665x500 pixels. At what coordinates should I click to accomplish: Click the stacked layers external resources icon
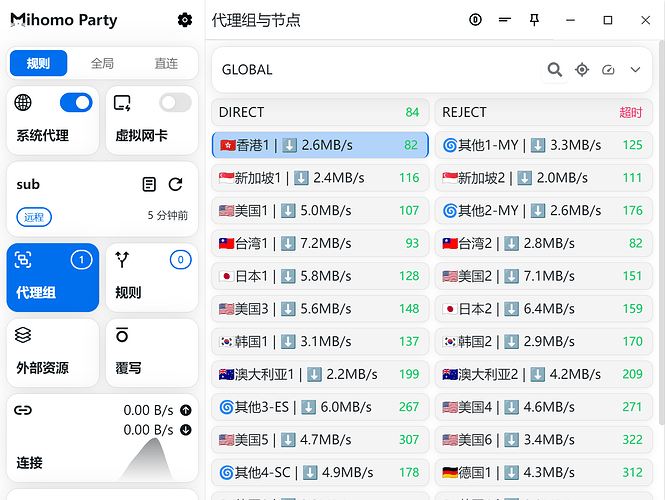point(23,335)
